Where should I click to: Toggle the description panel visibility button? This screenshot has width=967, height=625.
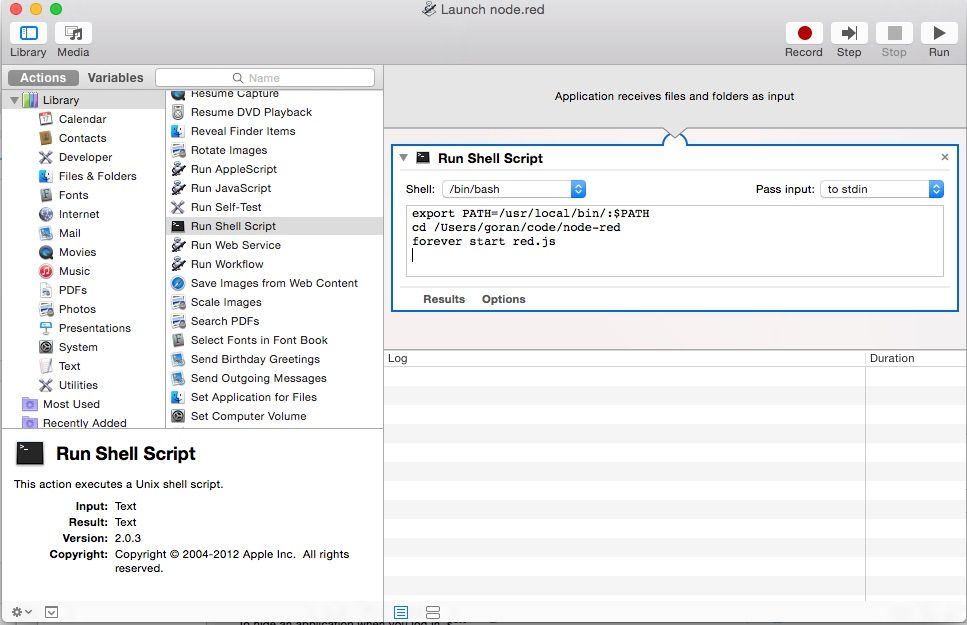pos(52,612)
